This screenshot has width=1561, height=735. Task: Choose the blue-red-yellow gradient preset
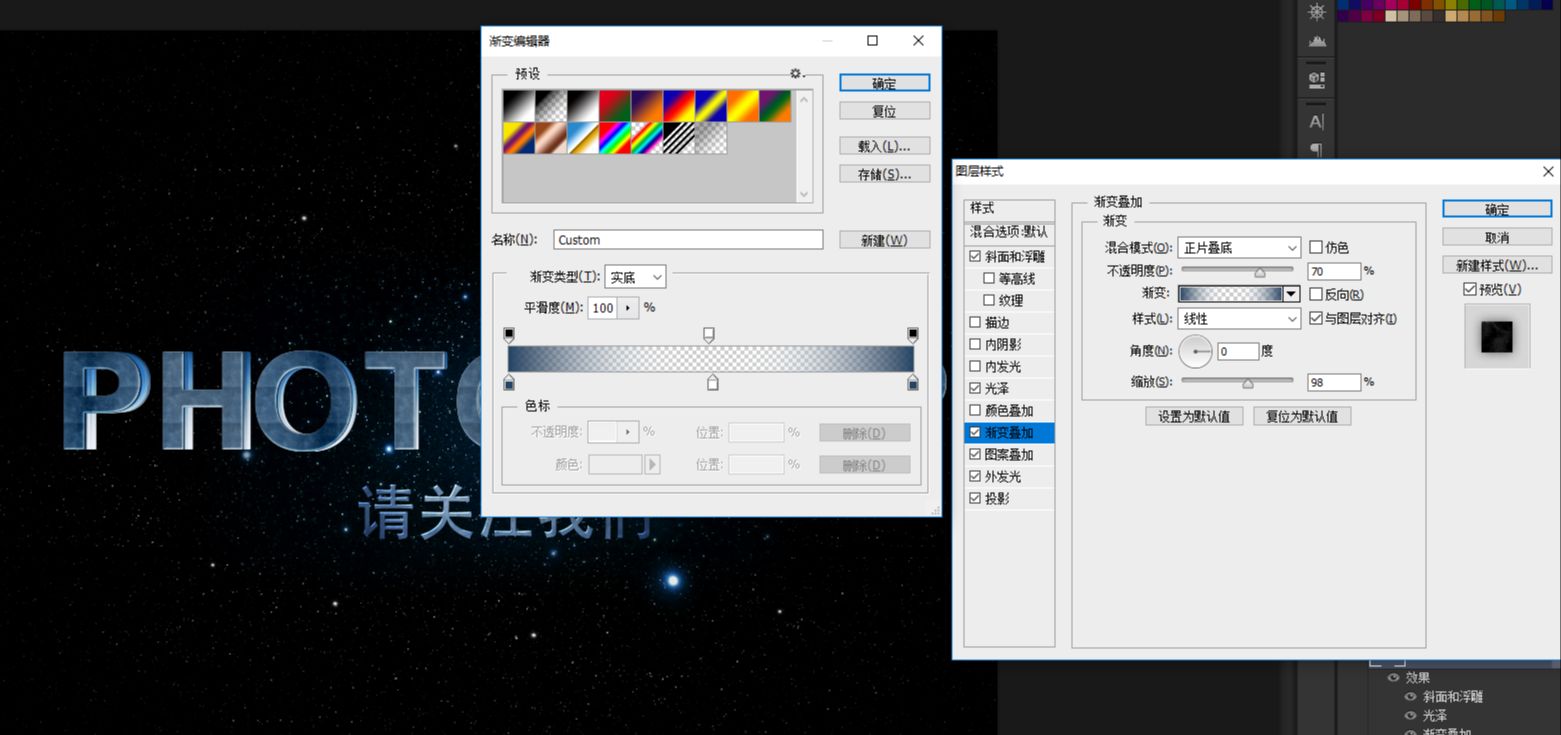678,106
